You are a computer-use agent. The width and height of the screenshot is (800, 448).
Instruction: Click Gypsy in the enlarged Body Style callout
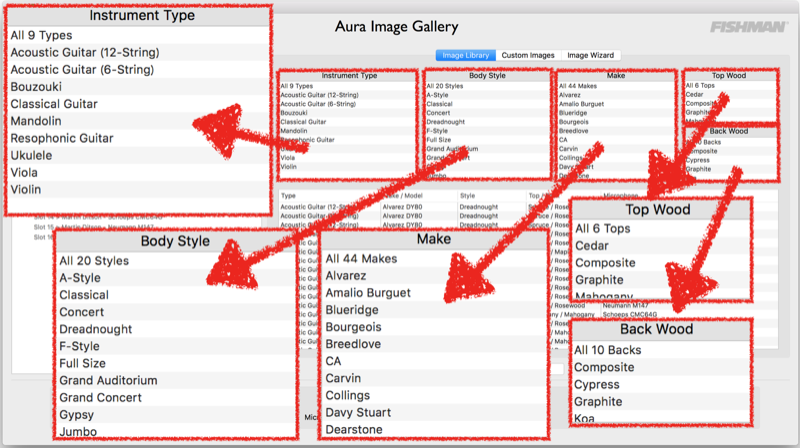tap(77, 415)
